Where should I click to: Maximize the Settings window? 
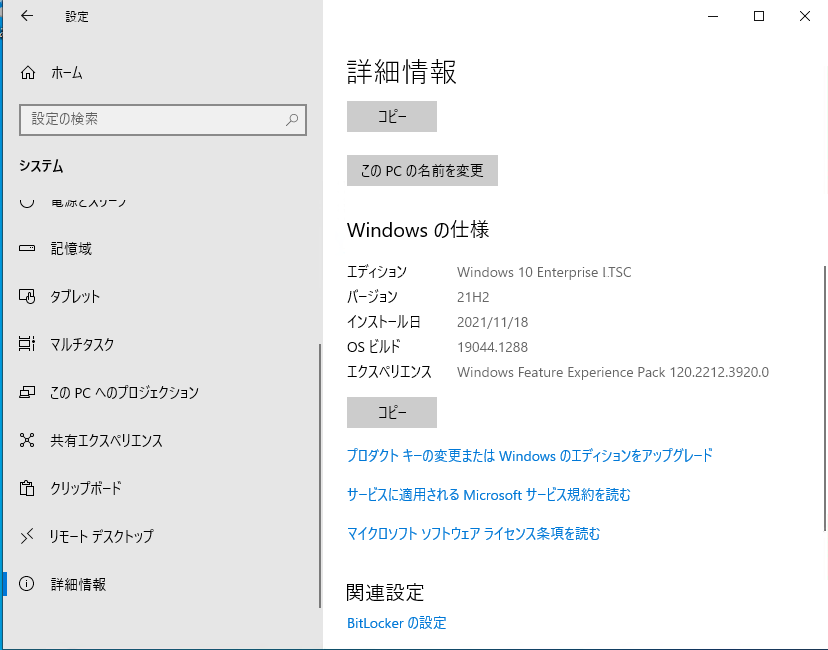759,16
